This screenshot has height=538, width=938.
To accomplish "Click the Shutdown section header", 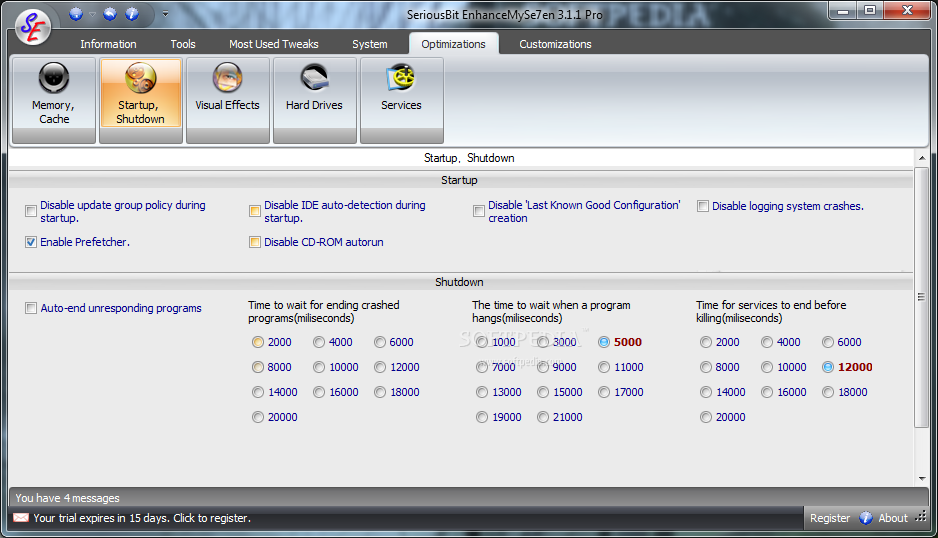I will point(459,282).
